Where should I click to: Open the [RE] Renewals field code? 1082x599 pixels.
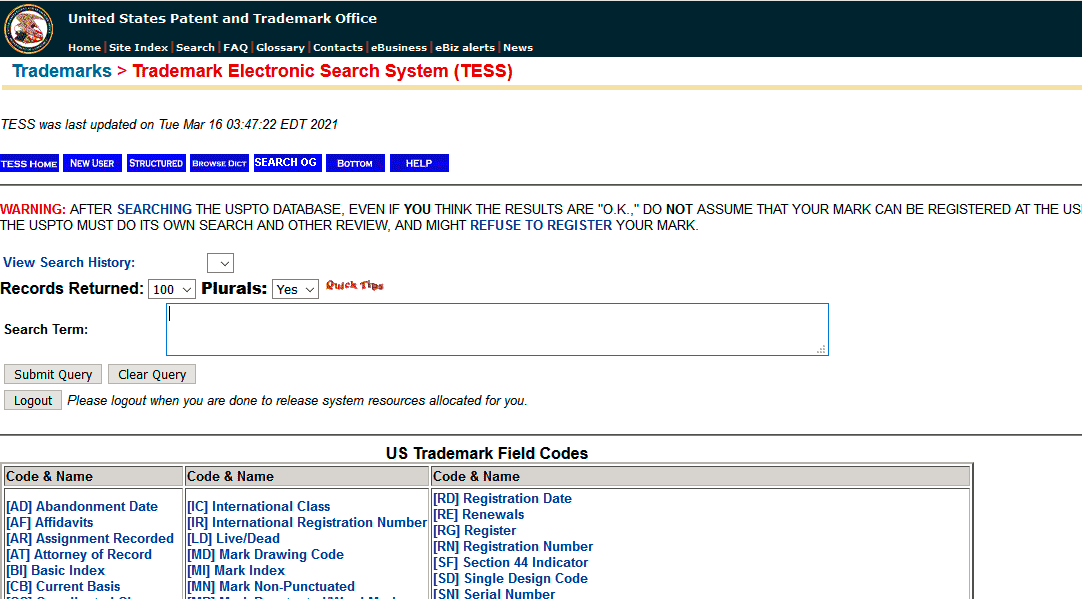478,514
